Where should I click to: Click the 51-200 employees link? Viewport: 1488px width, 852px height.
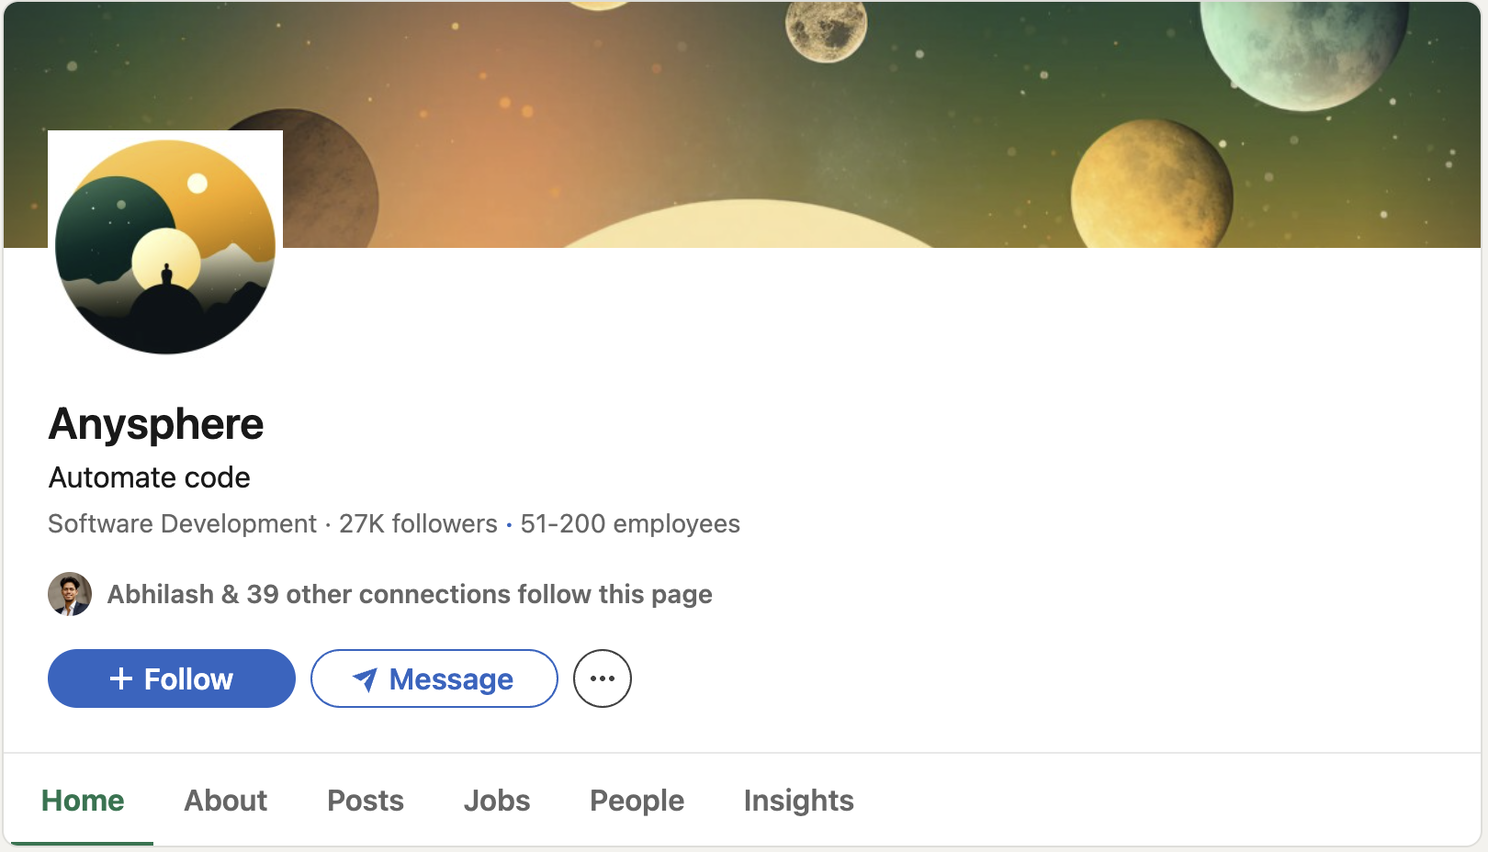(630, 524)
